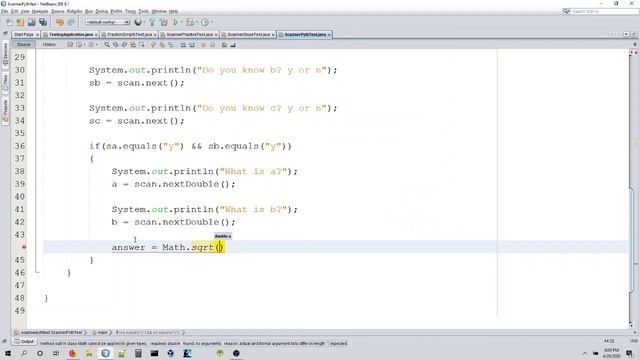Open the Source menu
This screenshot has width=640, height=360.
tap(58, 11)
